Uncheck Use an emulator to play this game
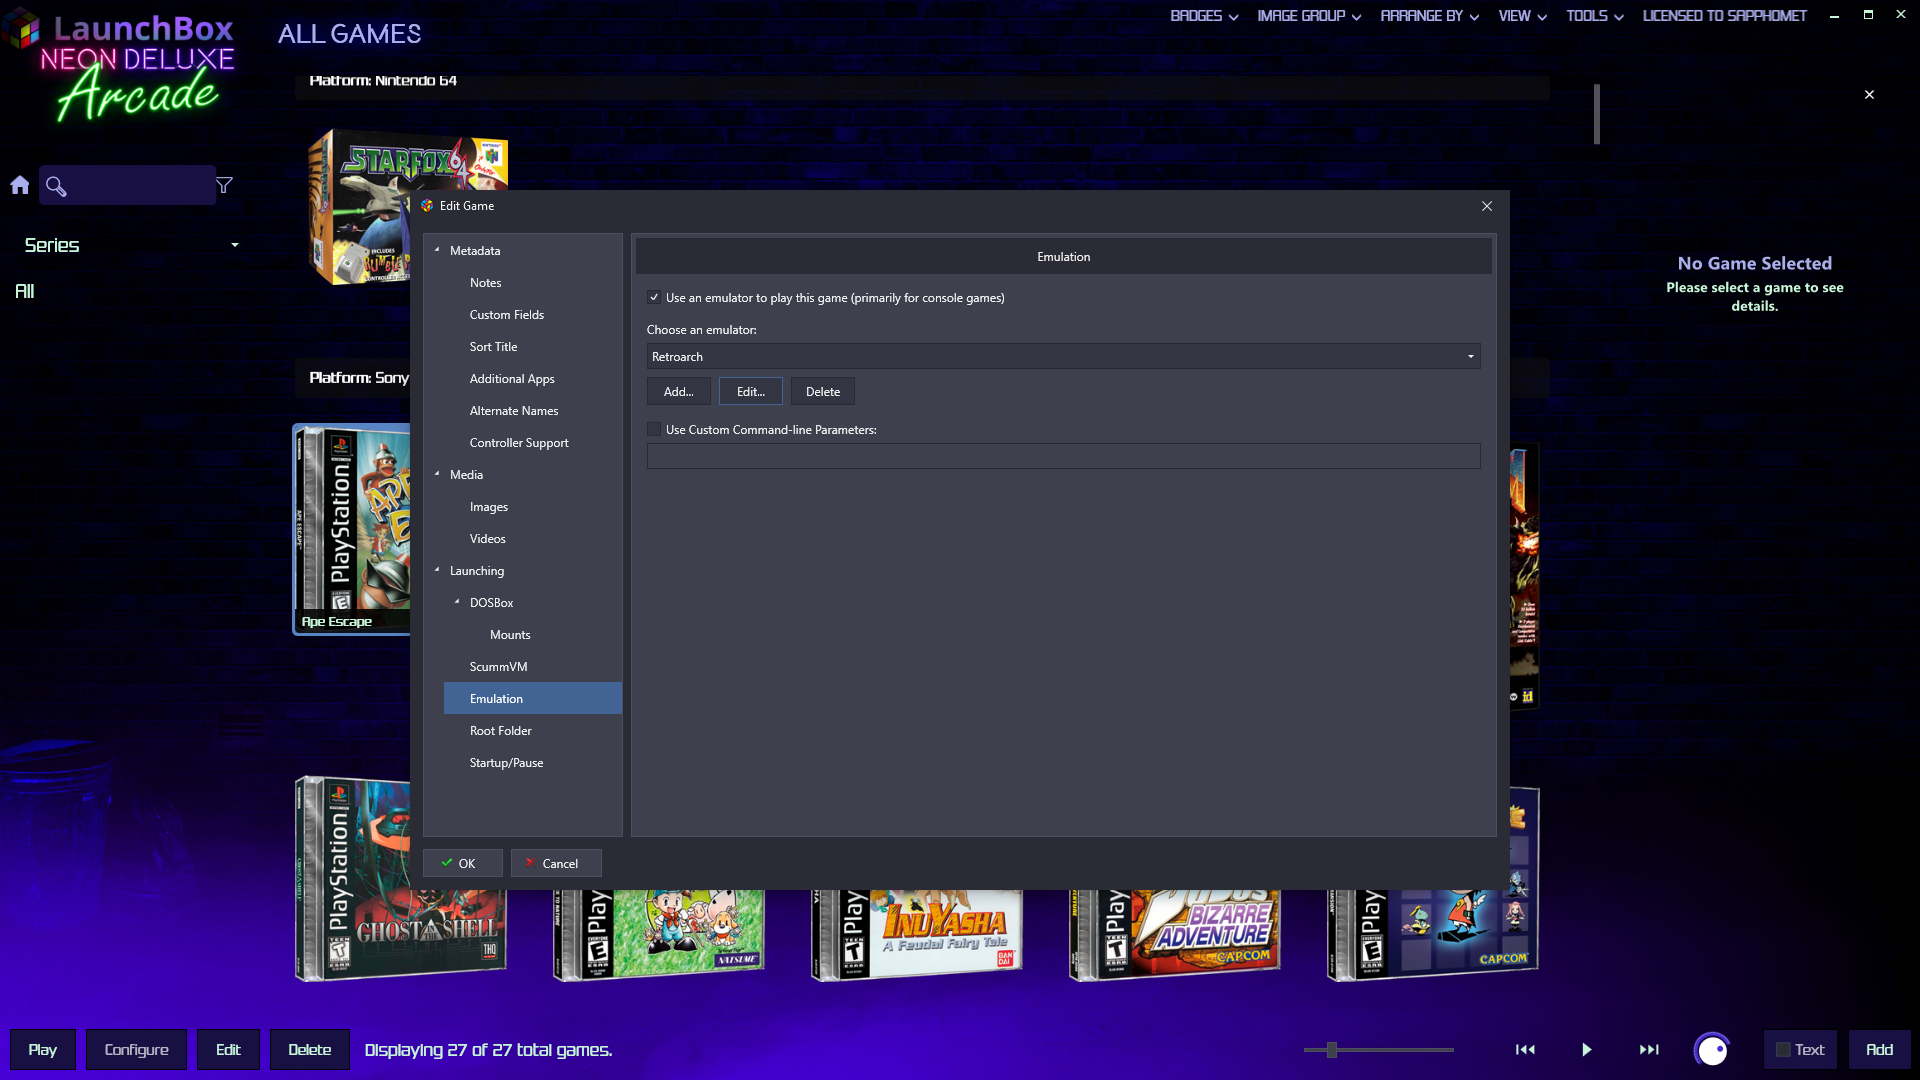Screen dimensions: 1920x1080 [x=654, y=297]
